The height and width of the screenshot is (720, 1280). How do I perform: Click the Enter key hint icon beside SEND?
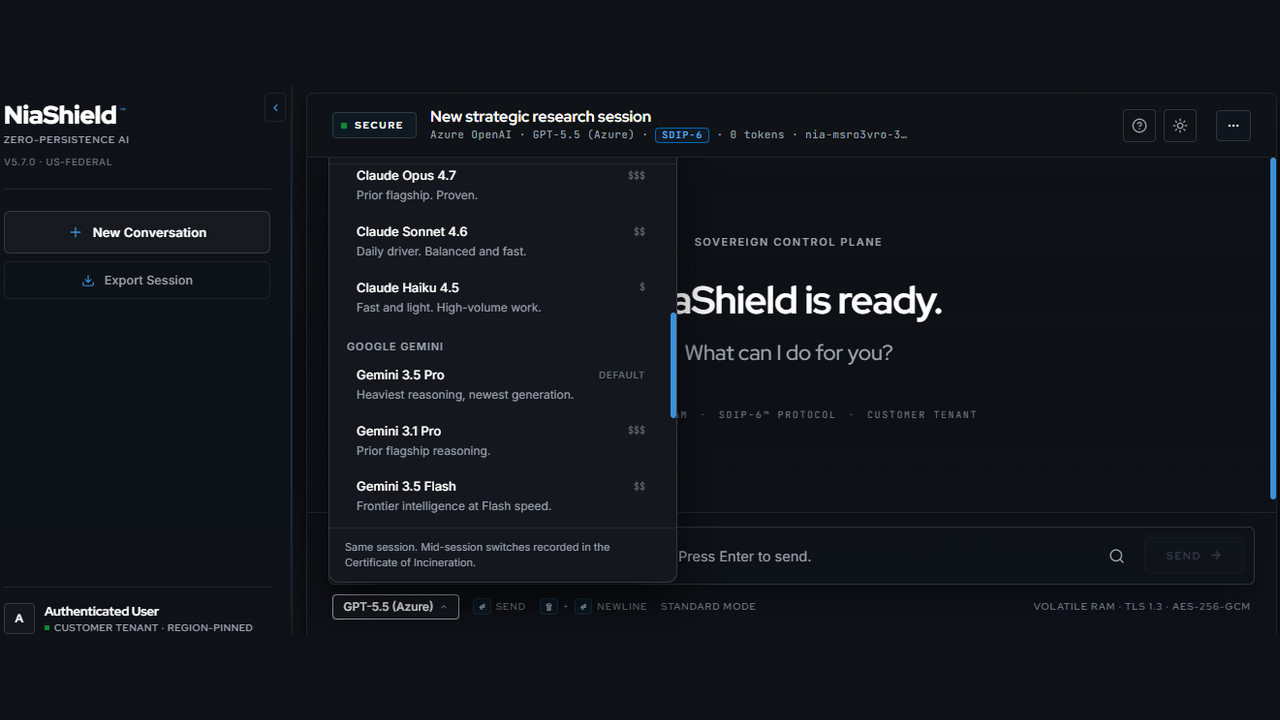(x=482, y=606)
